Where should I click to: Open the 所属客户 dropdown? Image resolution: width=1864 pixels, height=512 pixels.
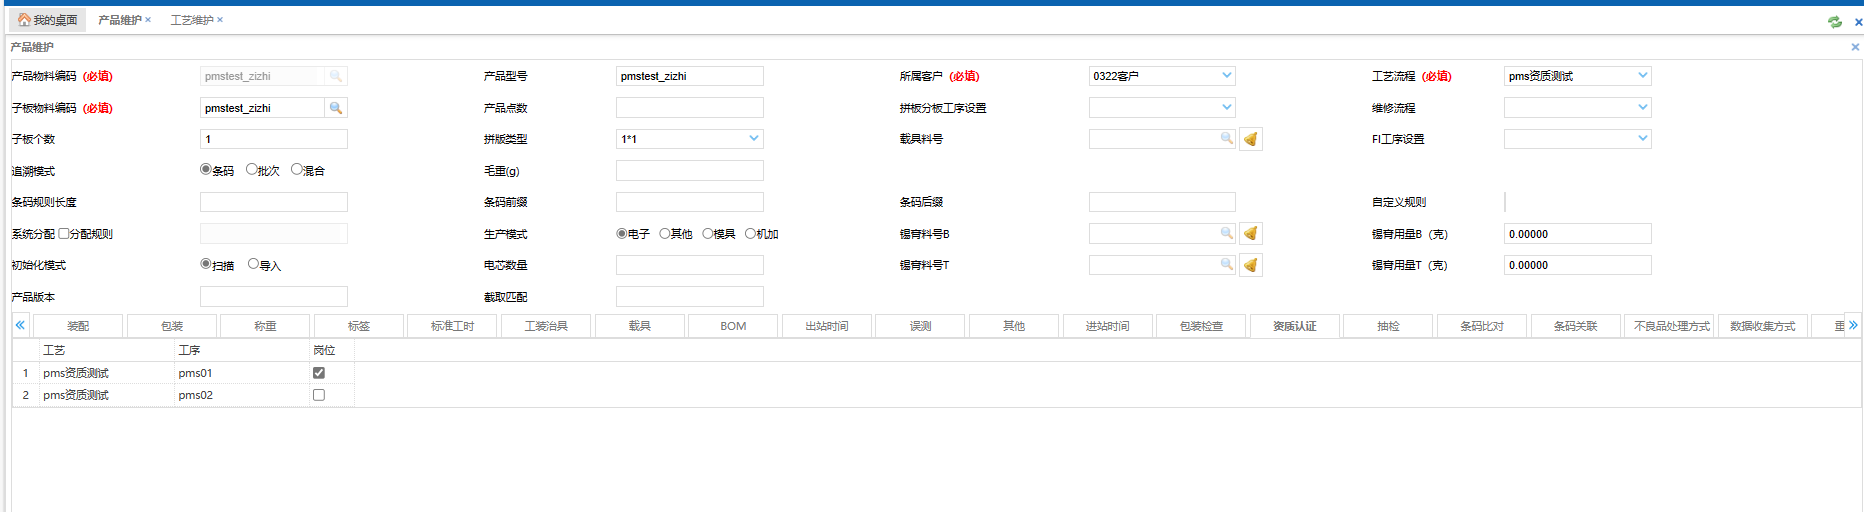point(1227,76)
